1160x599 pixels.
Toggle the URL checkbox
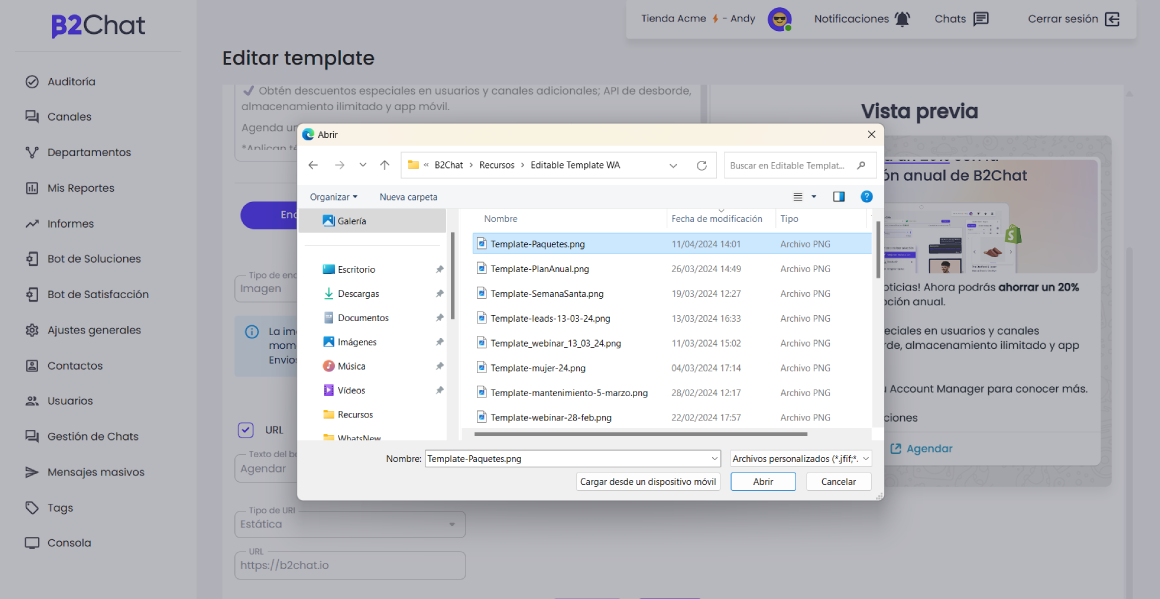246,430
